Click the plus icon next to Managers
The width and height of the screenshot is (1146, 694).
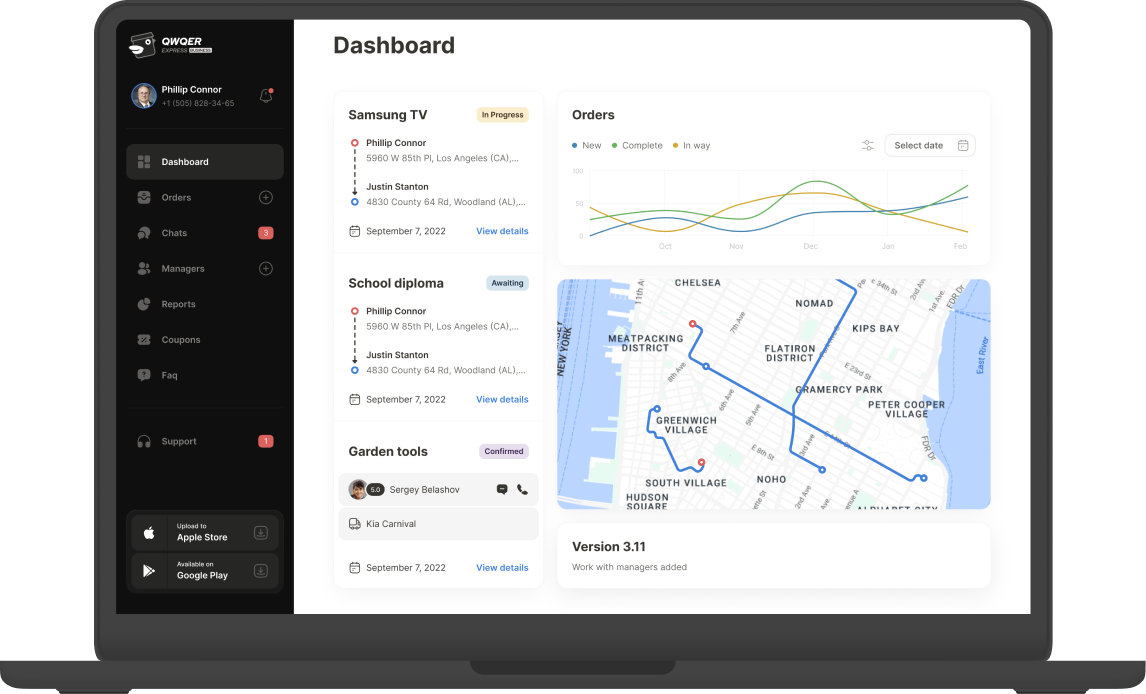pyautogui.click(x=266, y=269)
